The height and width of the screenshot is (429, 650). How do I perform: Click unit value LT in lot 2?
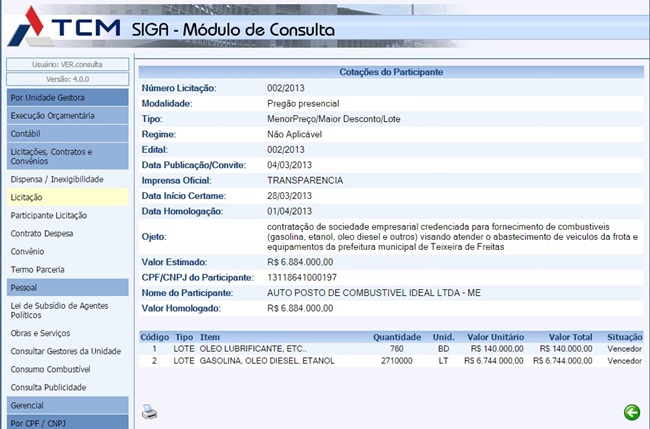(443, 361)
